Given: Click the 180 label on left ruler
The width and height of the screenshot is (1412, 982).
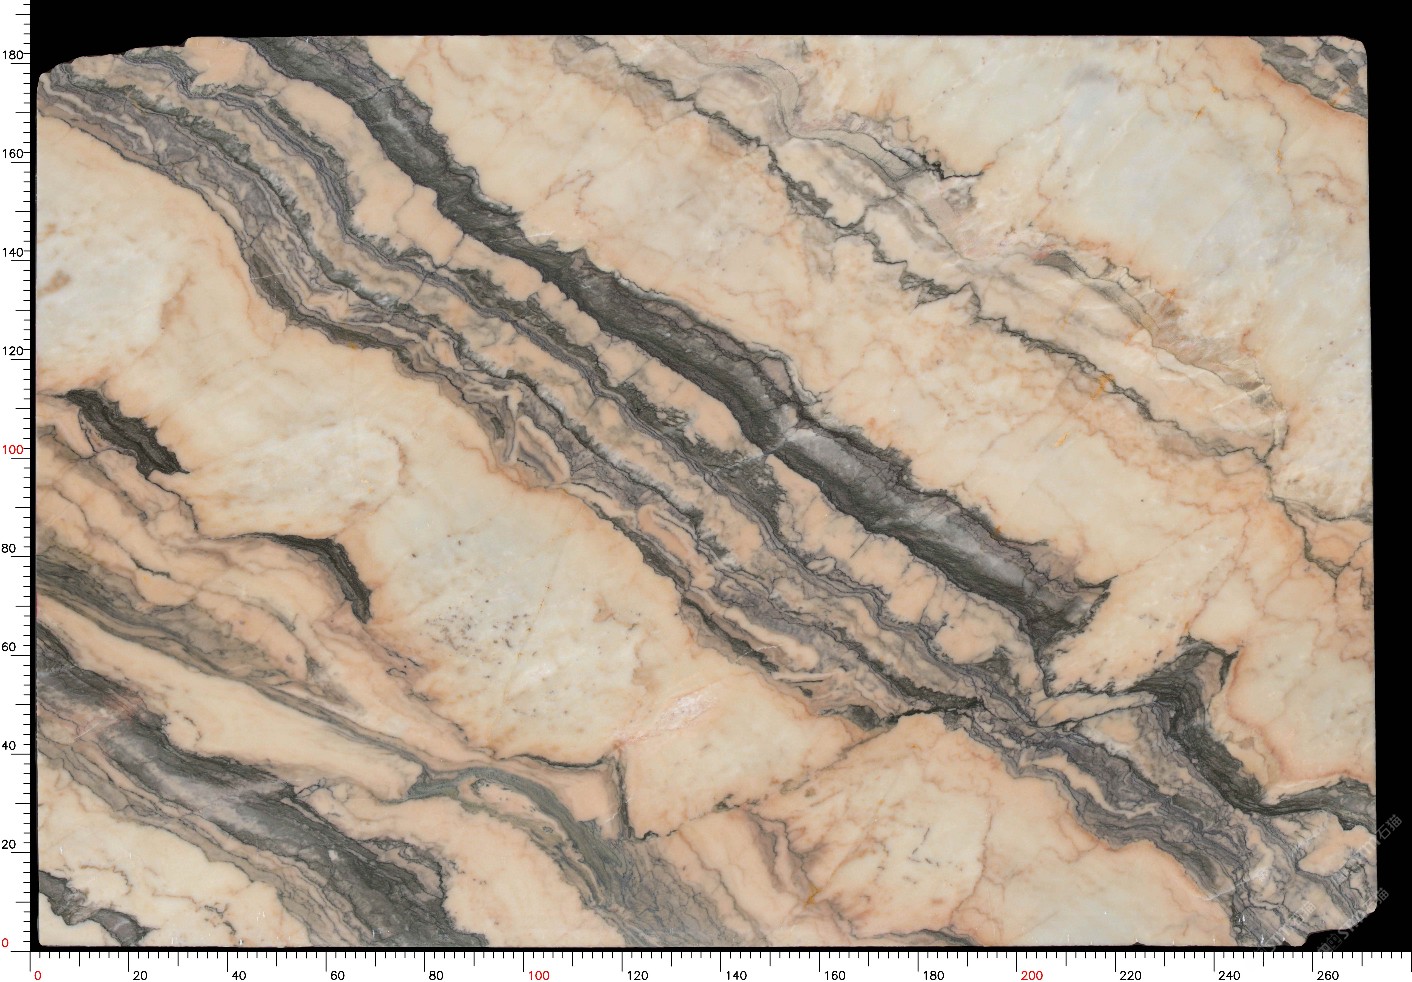Looking at the screenshot, I should tap(12, 55).
